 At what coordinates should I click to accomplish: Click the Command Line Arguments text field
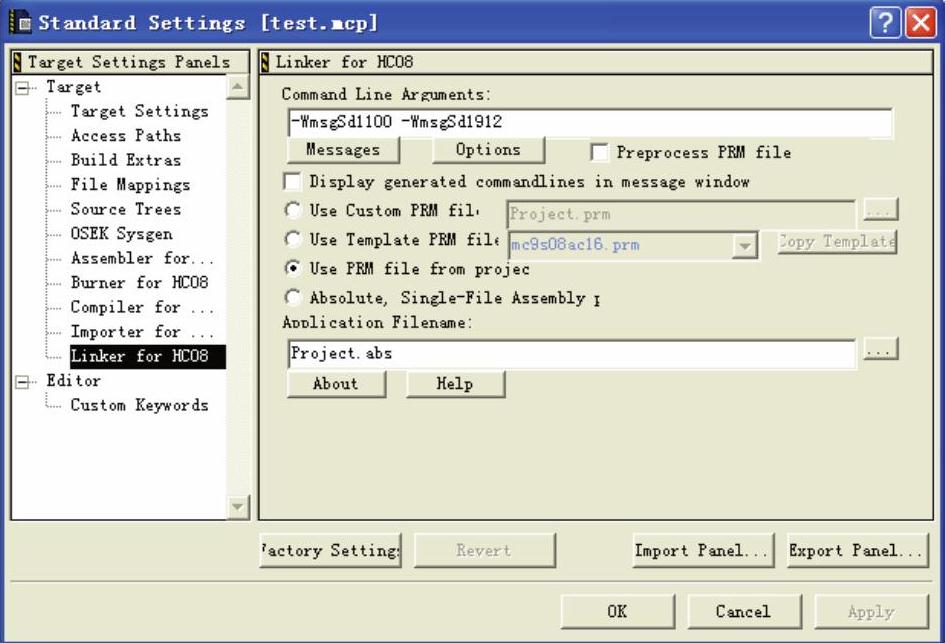588,123
